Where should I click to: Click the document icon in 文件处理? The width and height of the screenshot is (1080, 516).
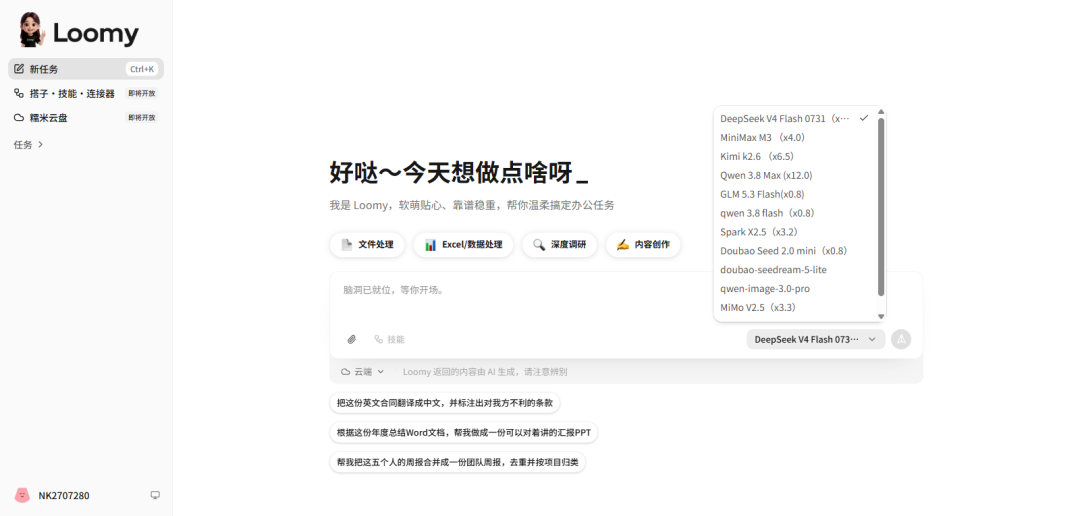(347, 245)
